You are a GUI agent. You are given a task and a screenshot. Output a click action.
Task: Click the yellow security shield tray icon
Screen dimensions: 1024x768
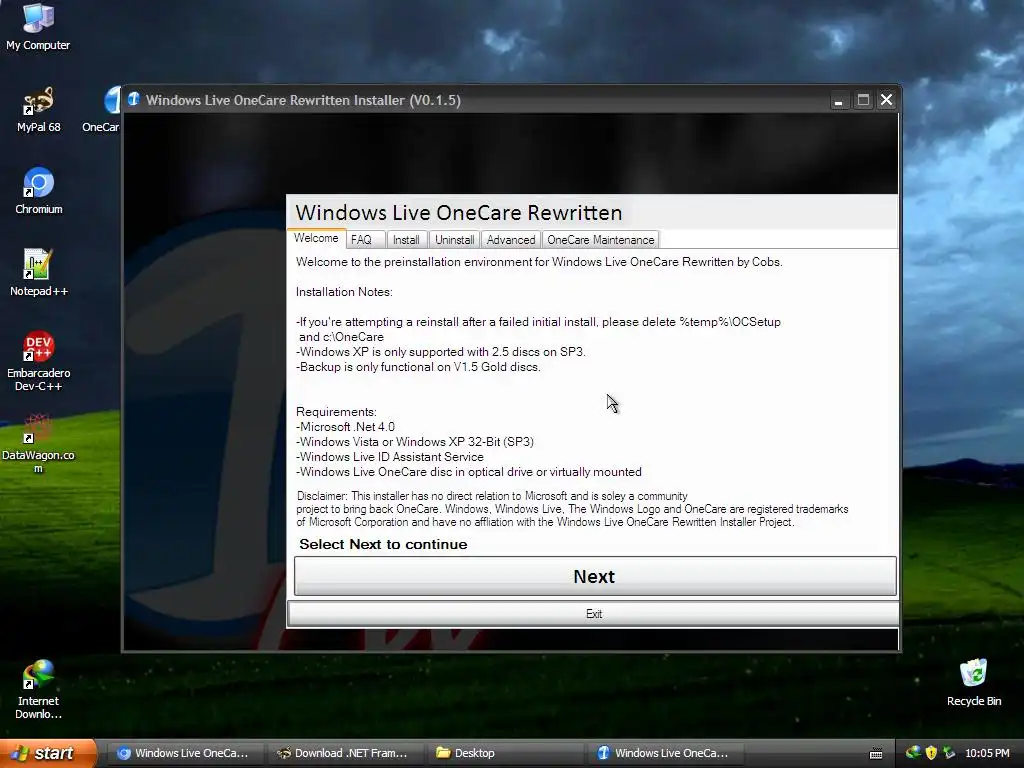tap(931, 753)
